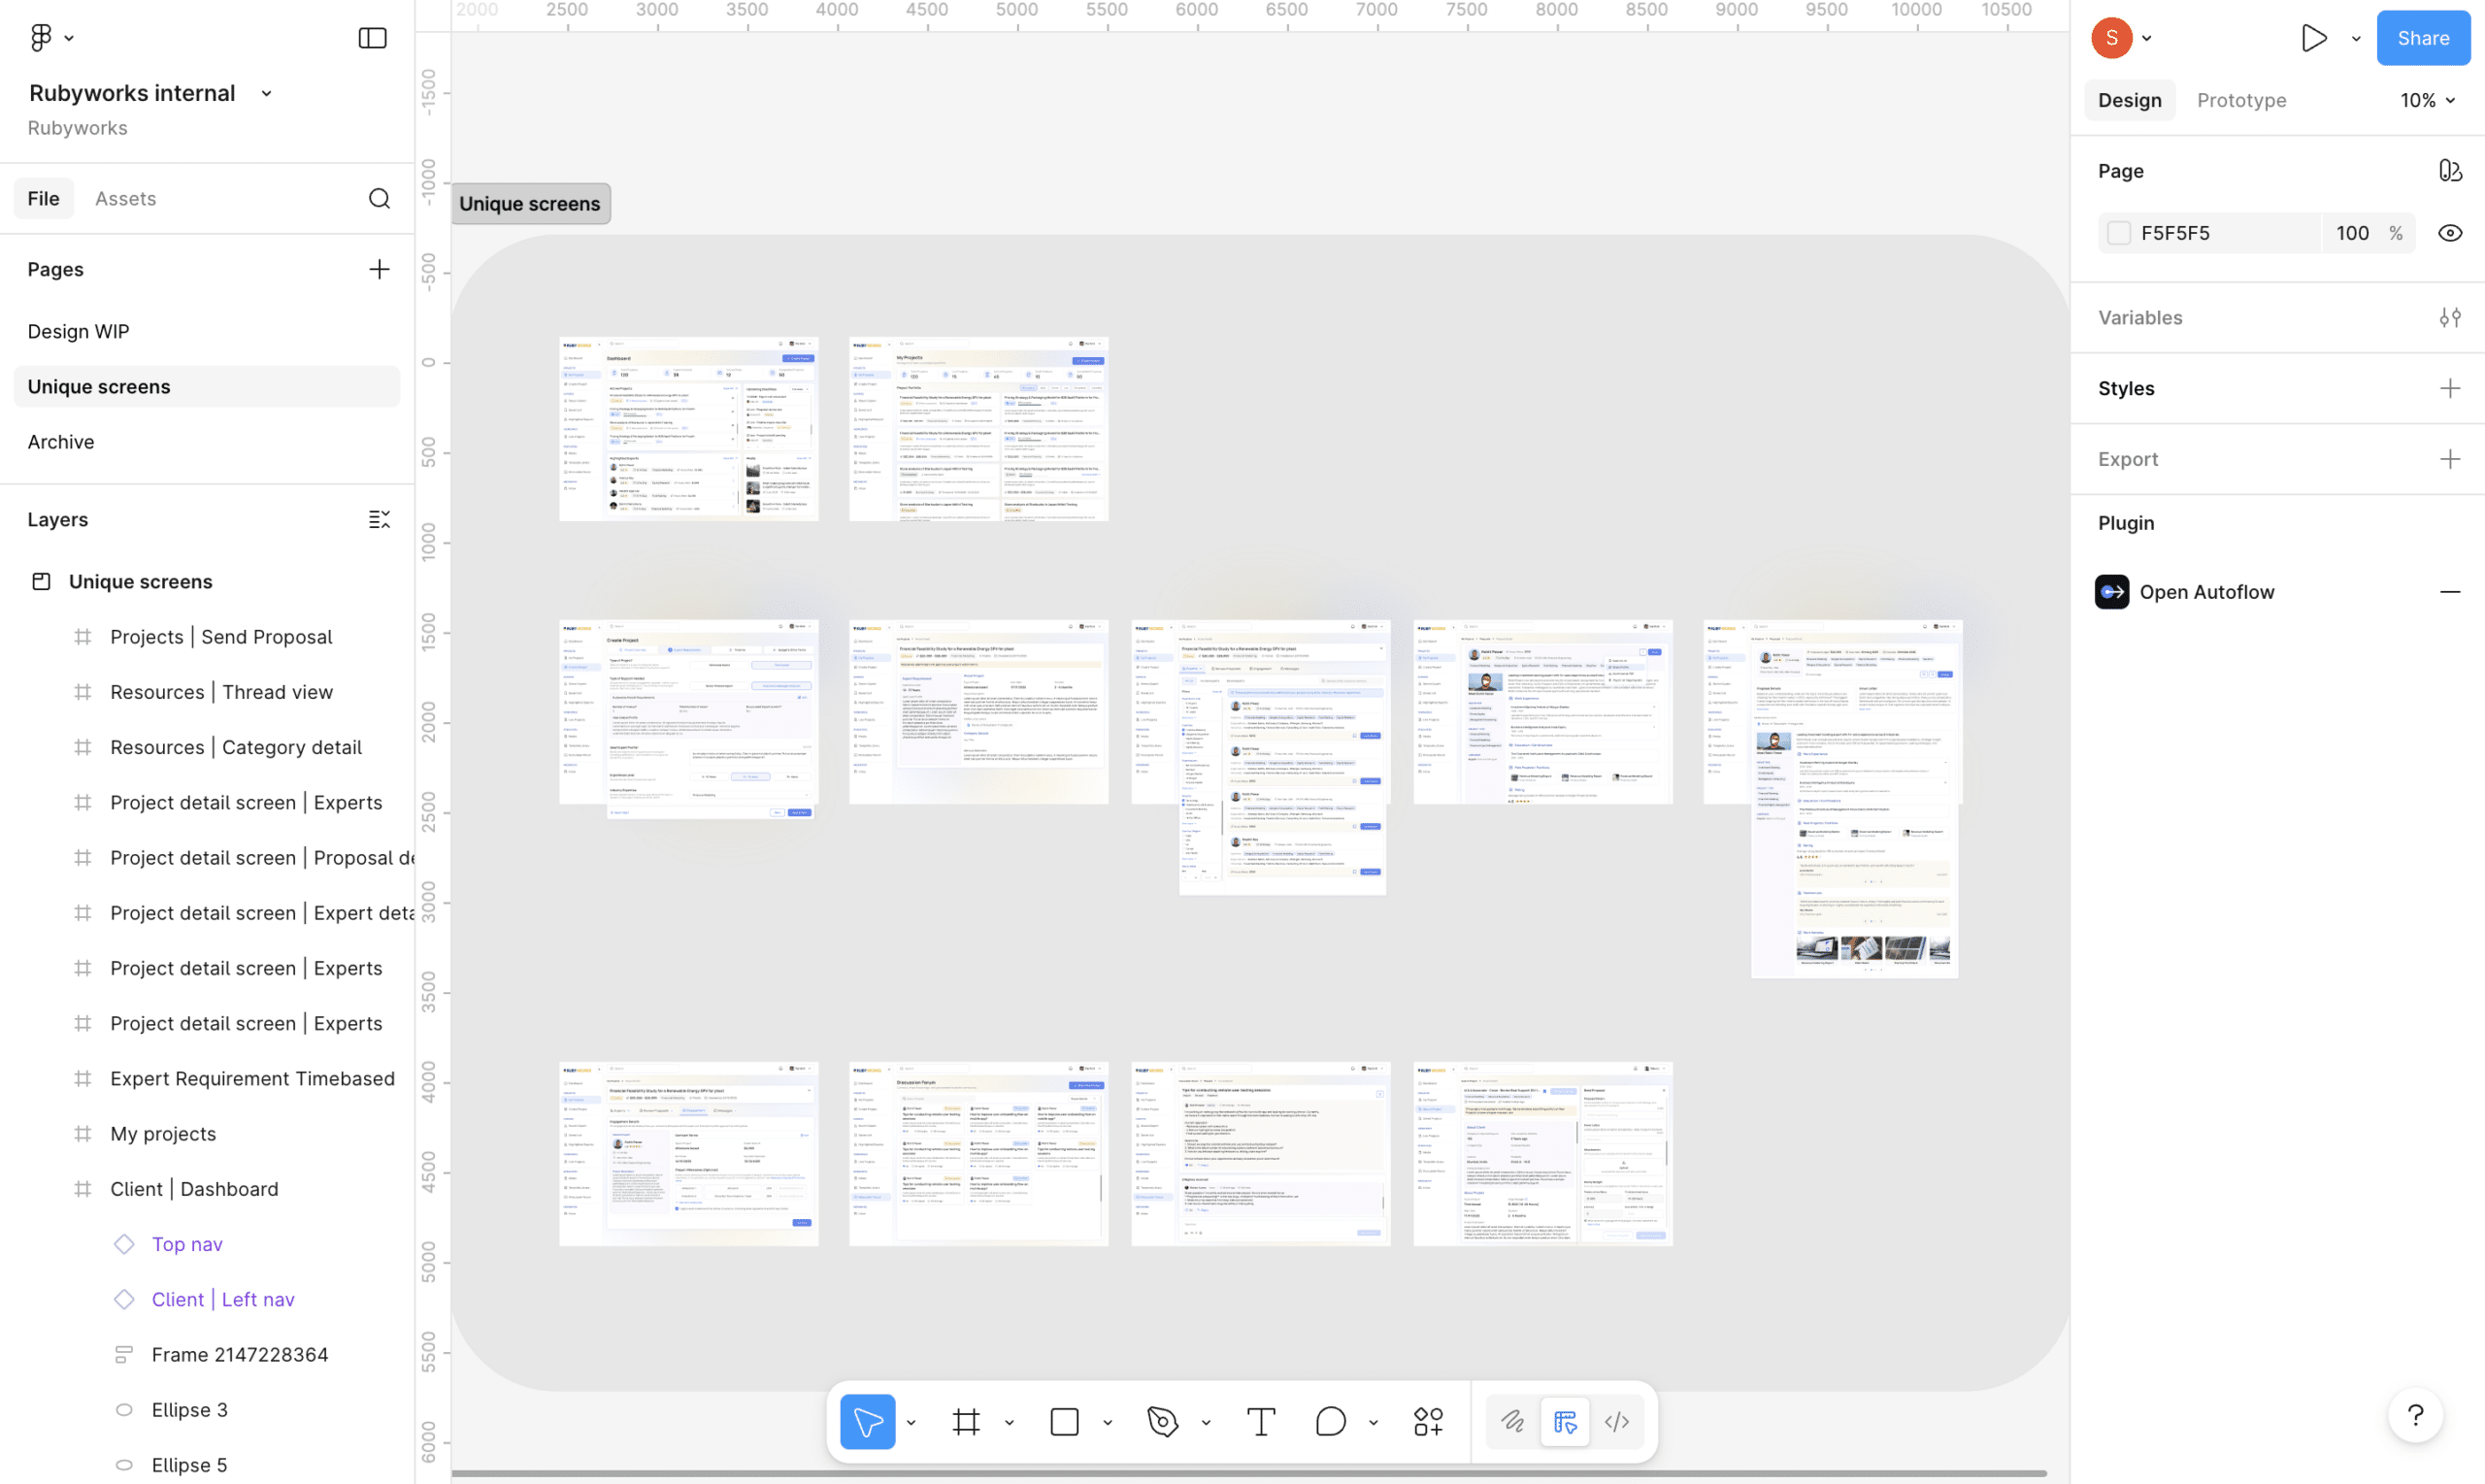Image resolution: width=2485 pixels, height=1484 pixels.
Task: Select the Move tool
Action: pyautogui.click(x=867, y=1421)
